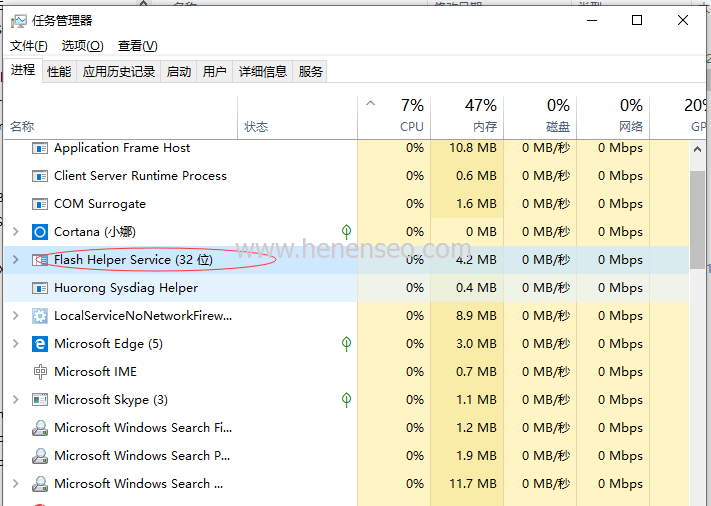Click the LocalServiceNoNetworkFirewall gear icon

tap(40, 316)
